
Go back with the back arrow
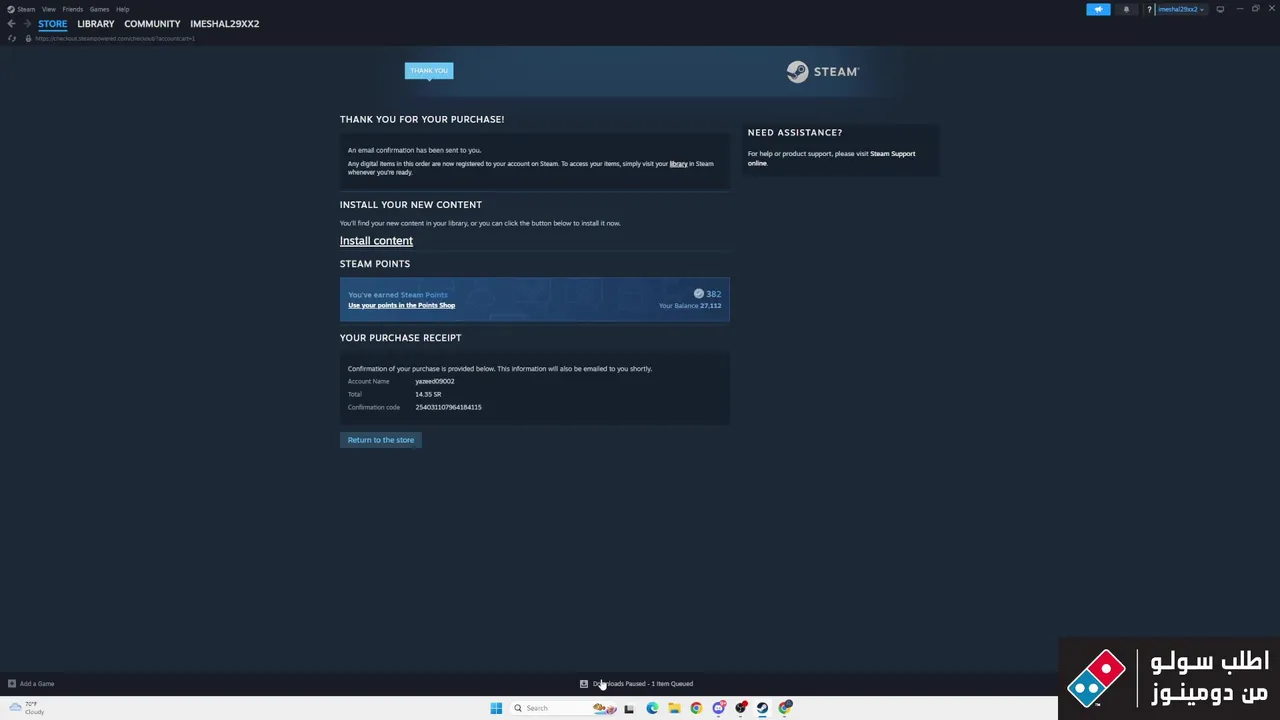[x=11, y=24]
